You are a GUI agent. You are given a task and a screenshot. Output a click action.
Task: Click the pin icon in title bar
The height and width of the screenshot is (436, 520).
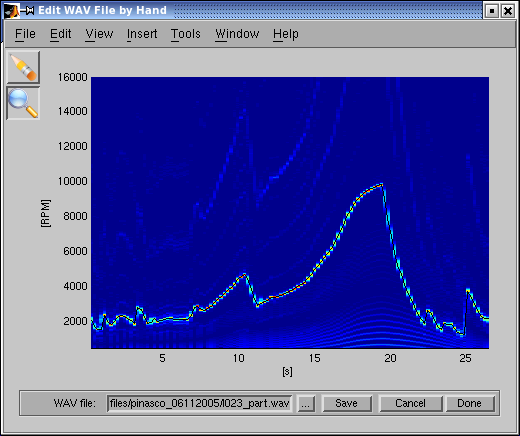tap(27, 11)
